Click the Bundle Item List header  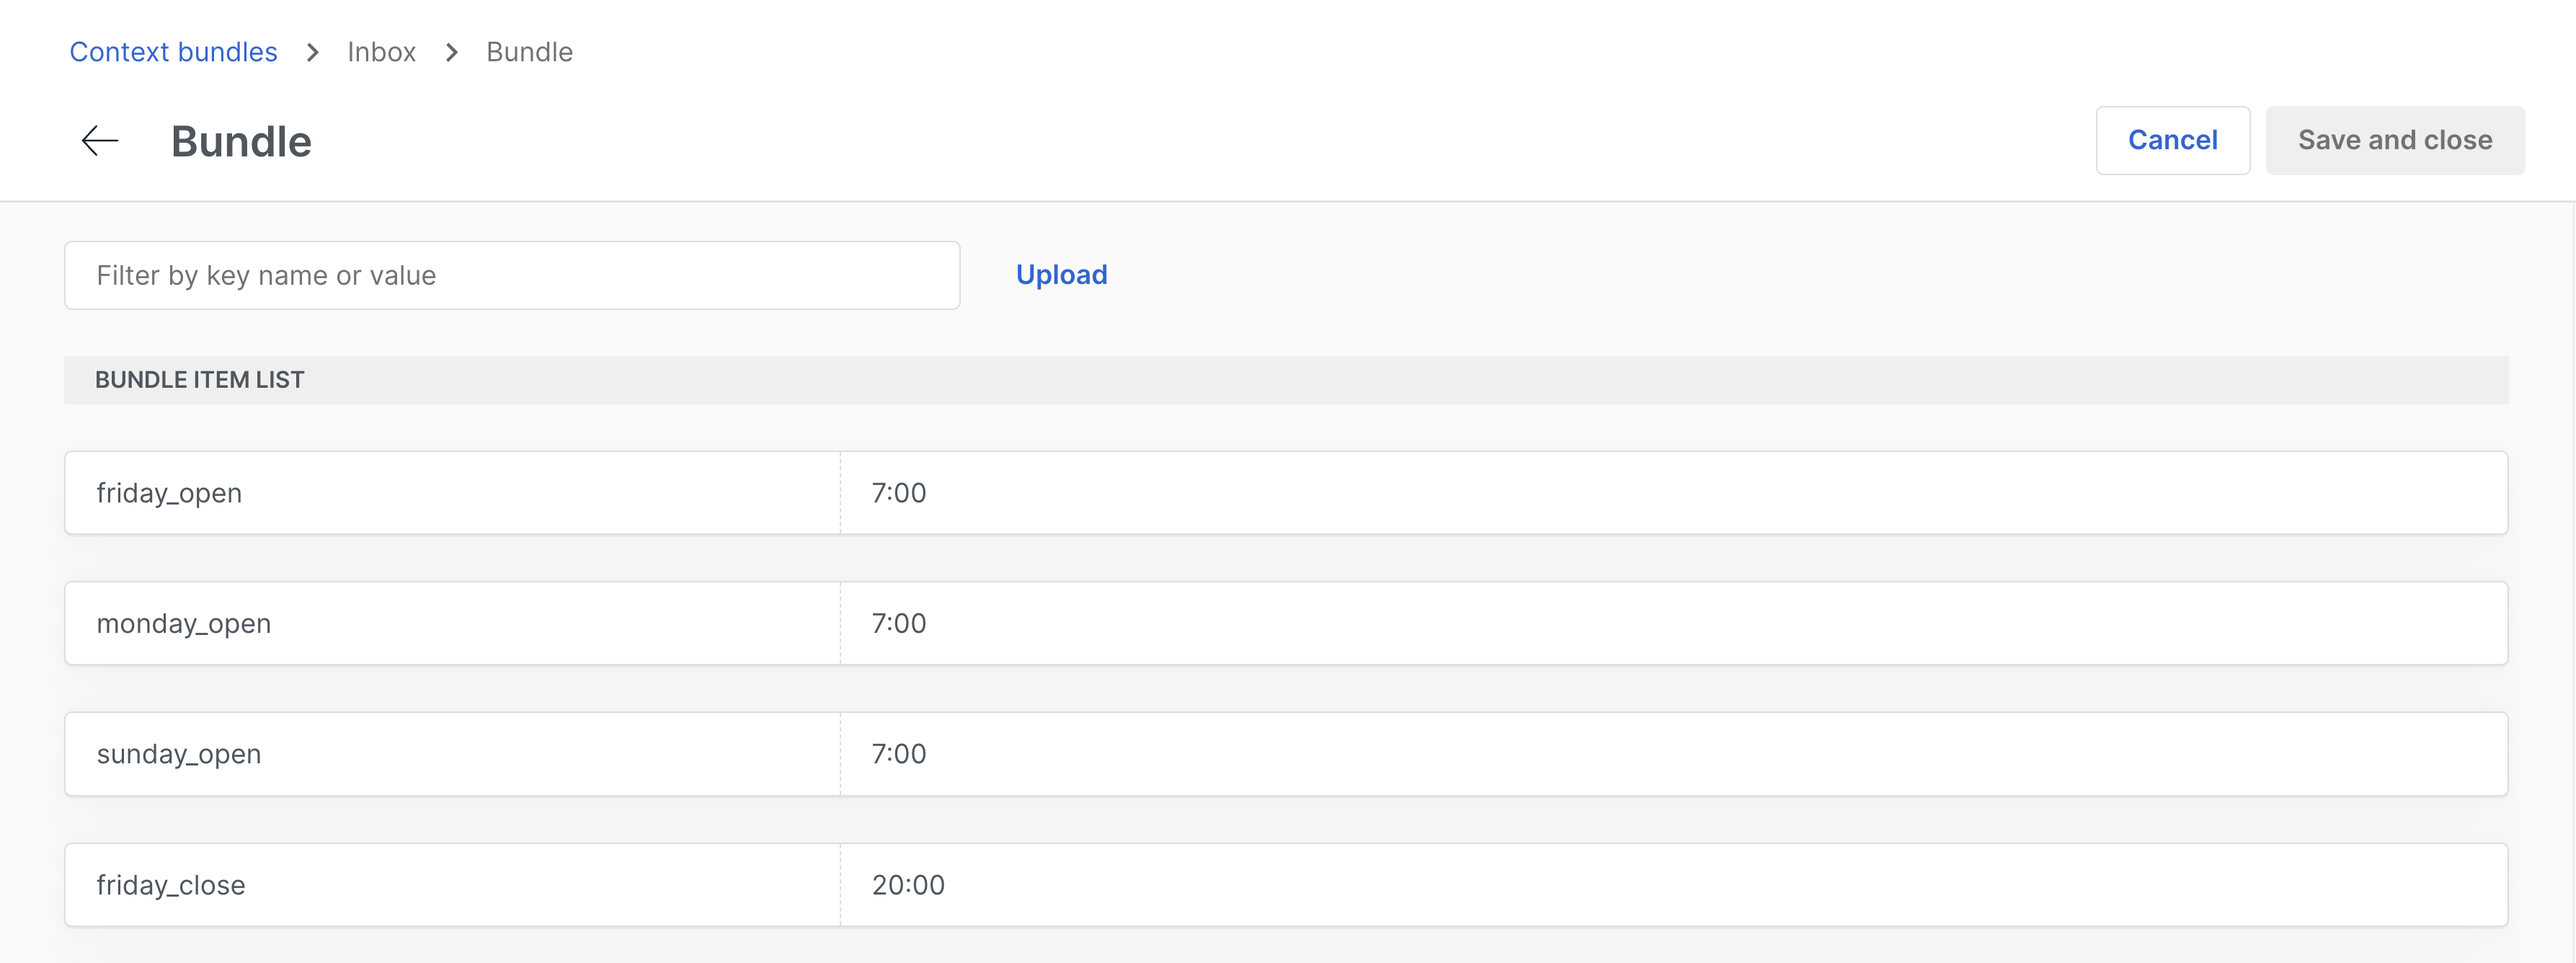(200, 380)
